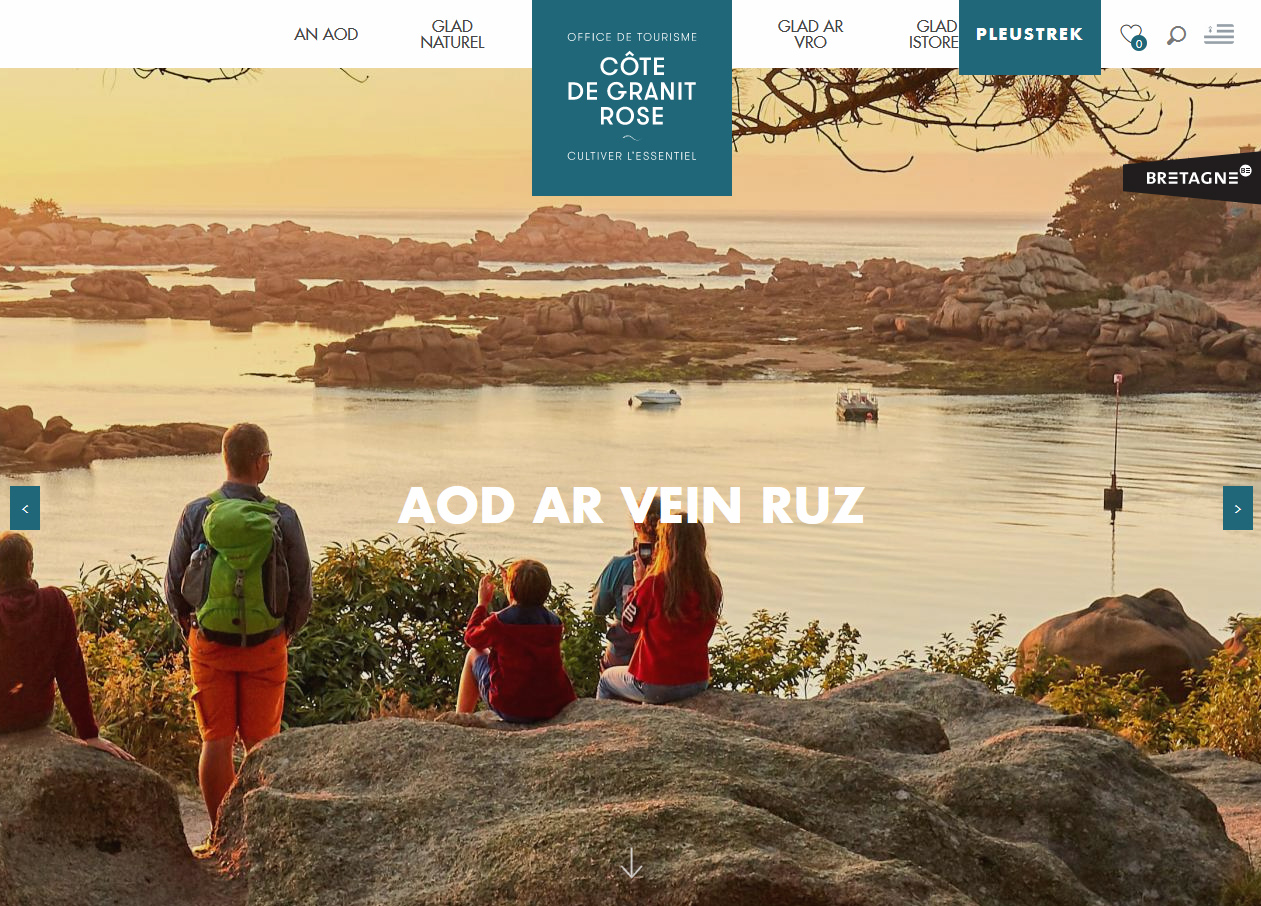Viewport: 1261px width, 906px height.
Task: Click the white motorboat in the bay
Action: (657, 397)
